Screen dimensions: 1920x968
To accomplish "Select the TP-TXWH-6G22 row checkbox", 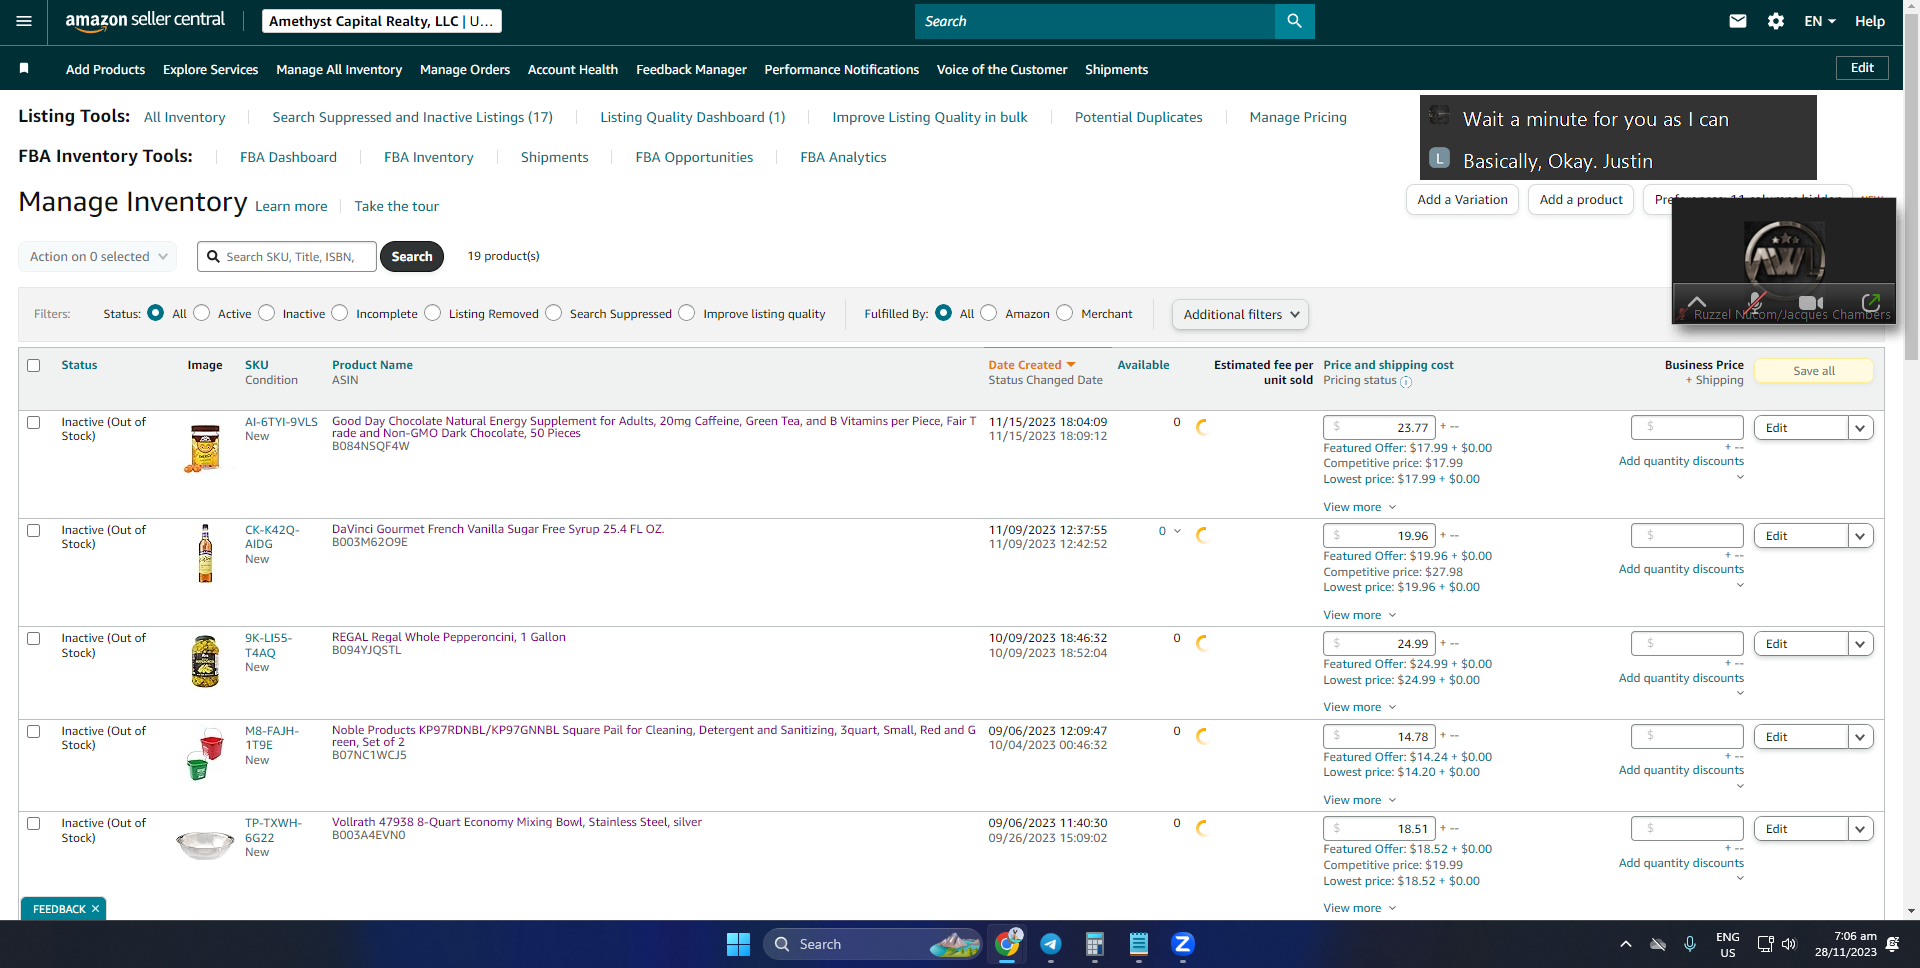I will [34, 824].
